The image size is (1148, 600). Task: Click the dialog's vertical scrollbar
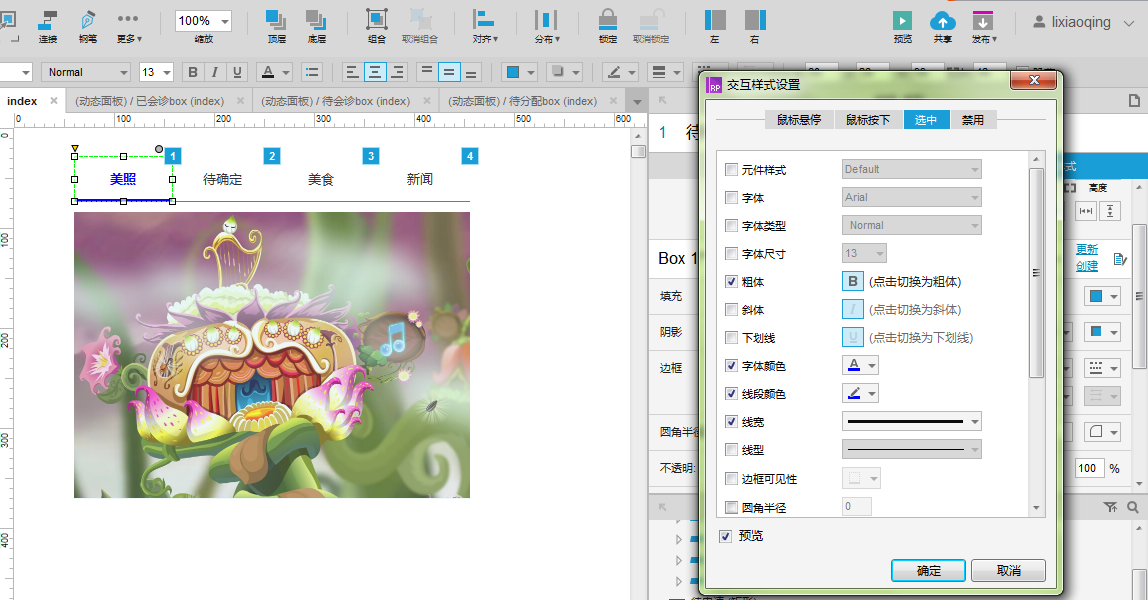coord(1035,273)
